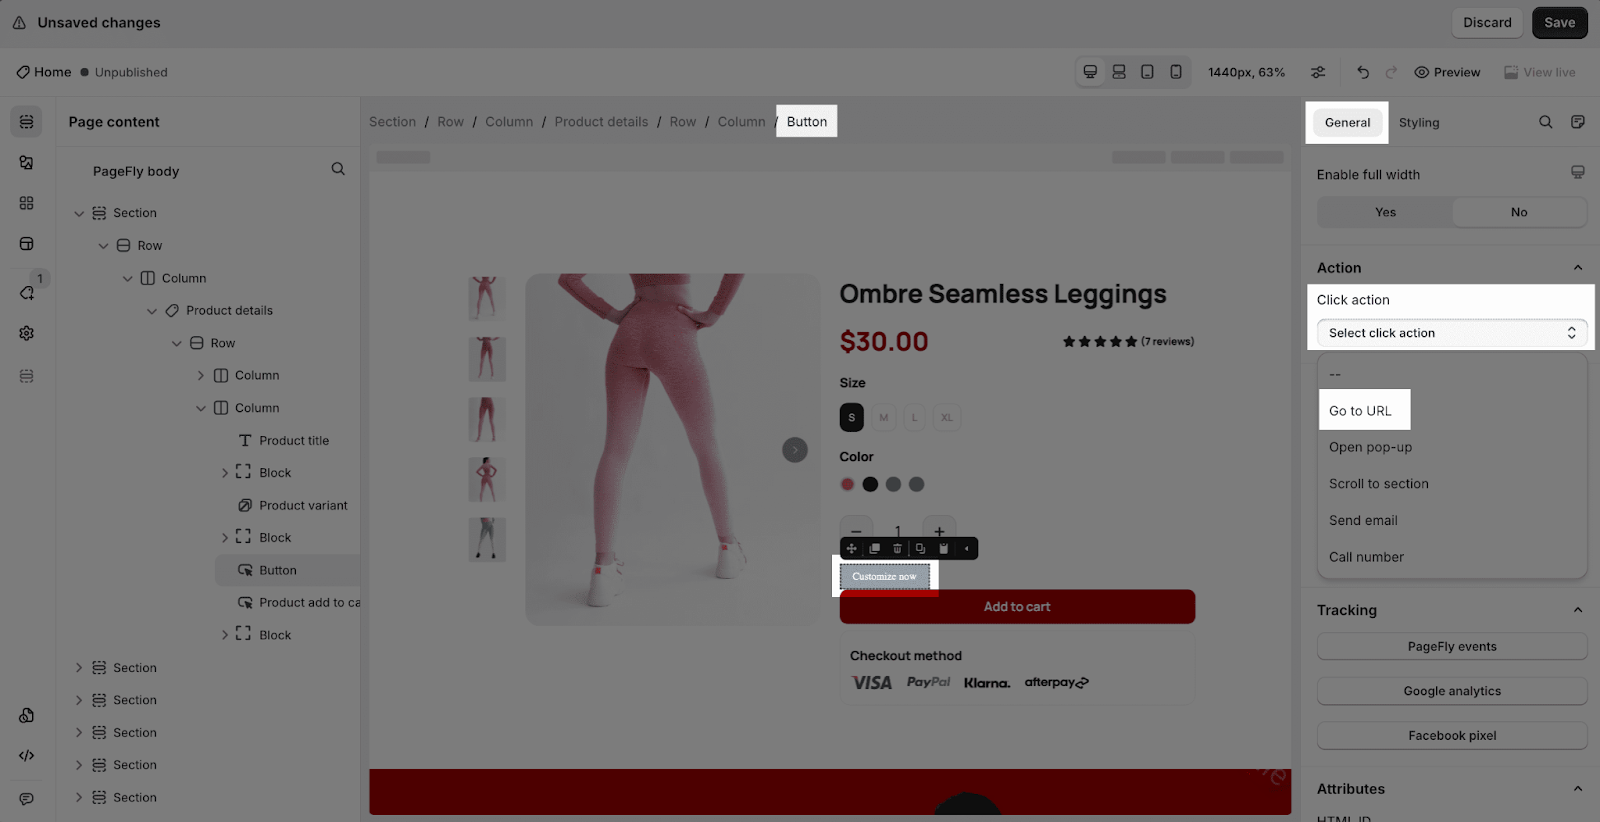Click the PageFly events button
The width and height of the screenshot is (1600, 822).
click(1452, 647)
